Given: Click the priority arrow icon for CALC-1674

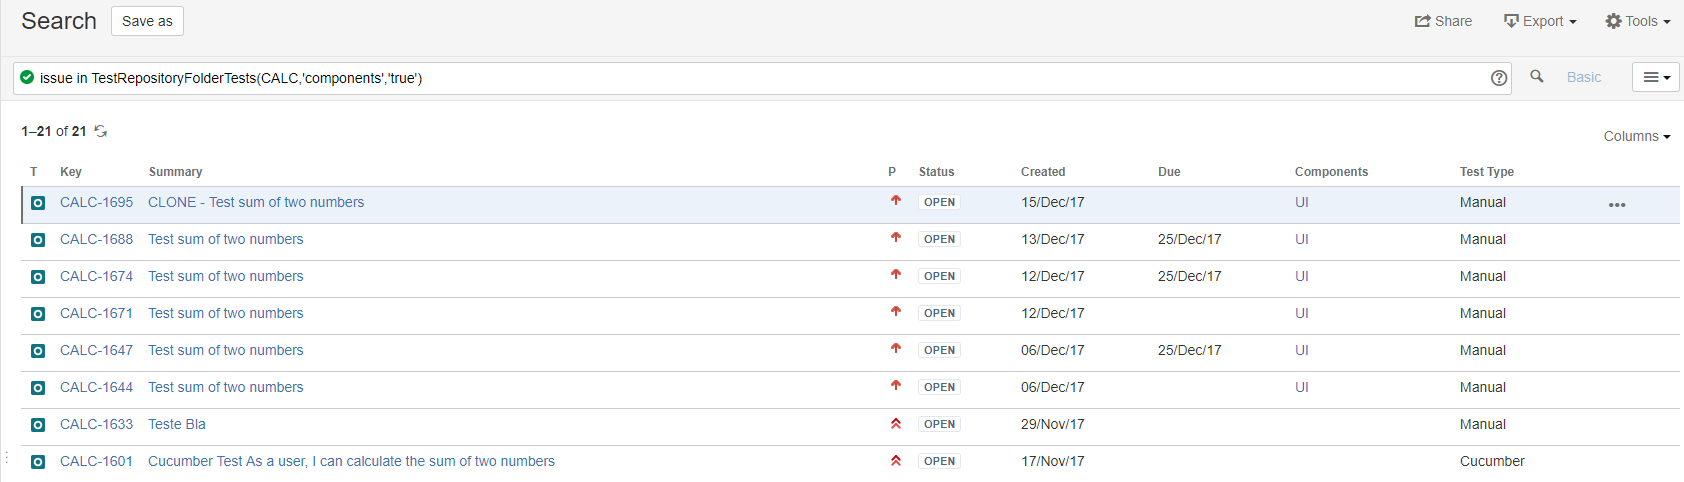Looking at the screenshot, I should (896, 275).
